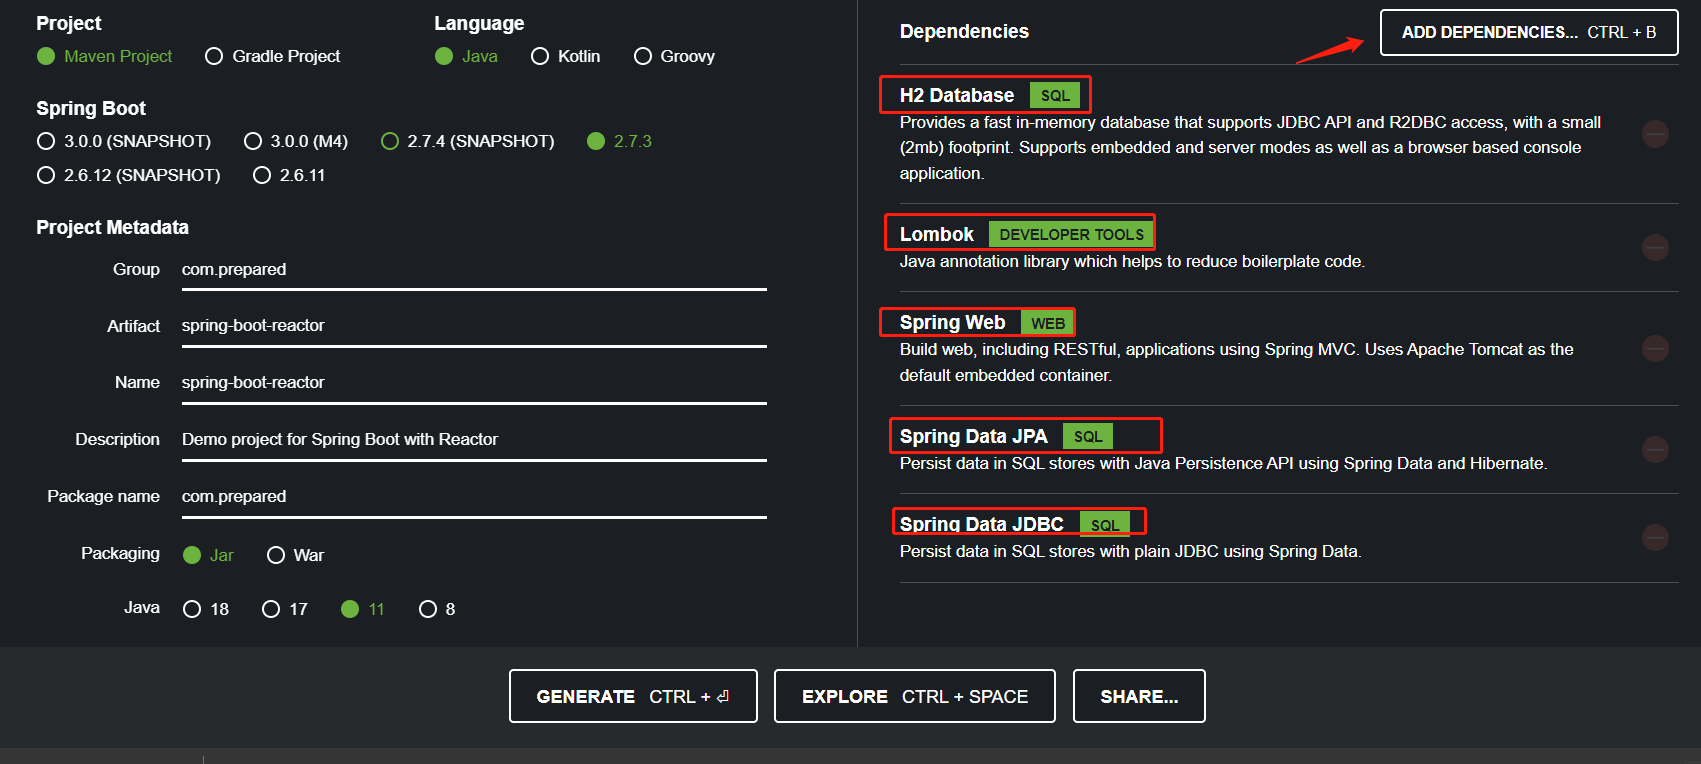Click the WEB tag beside Spring Web
The width and height of the screenshot is (1701, 764).
coord(1047,323)
